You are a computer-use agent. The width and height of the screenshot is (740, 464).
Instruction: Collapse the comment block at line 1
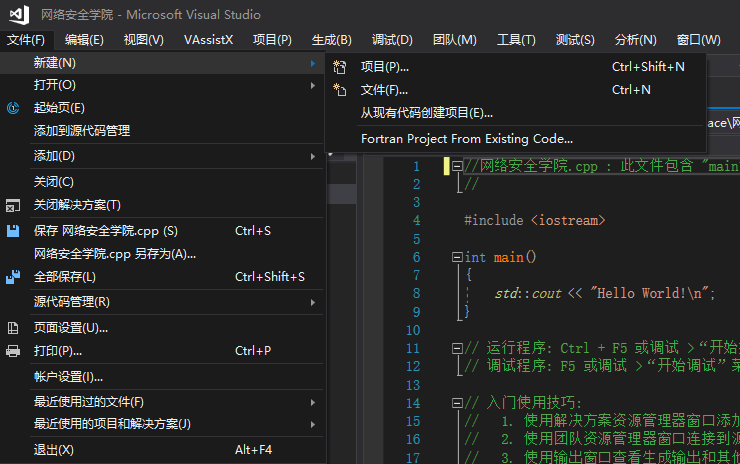(457, 166)
